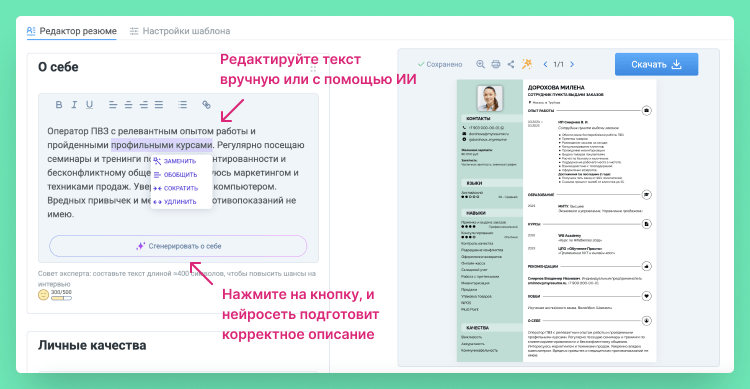
Task: Click the О себе section icon in the preview
Action: [646, 321]
